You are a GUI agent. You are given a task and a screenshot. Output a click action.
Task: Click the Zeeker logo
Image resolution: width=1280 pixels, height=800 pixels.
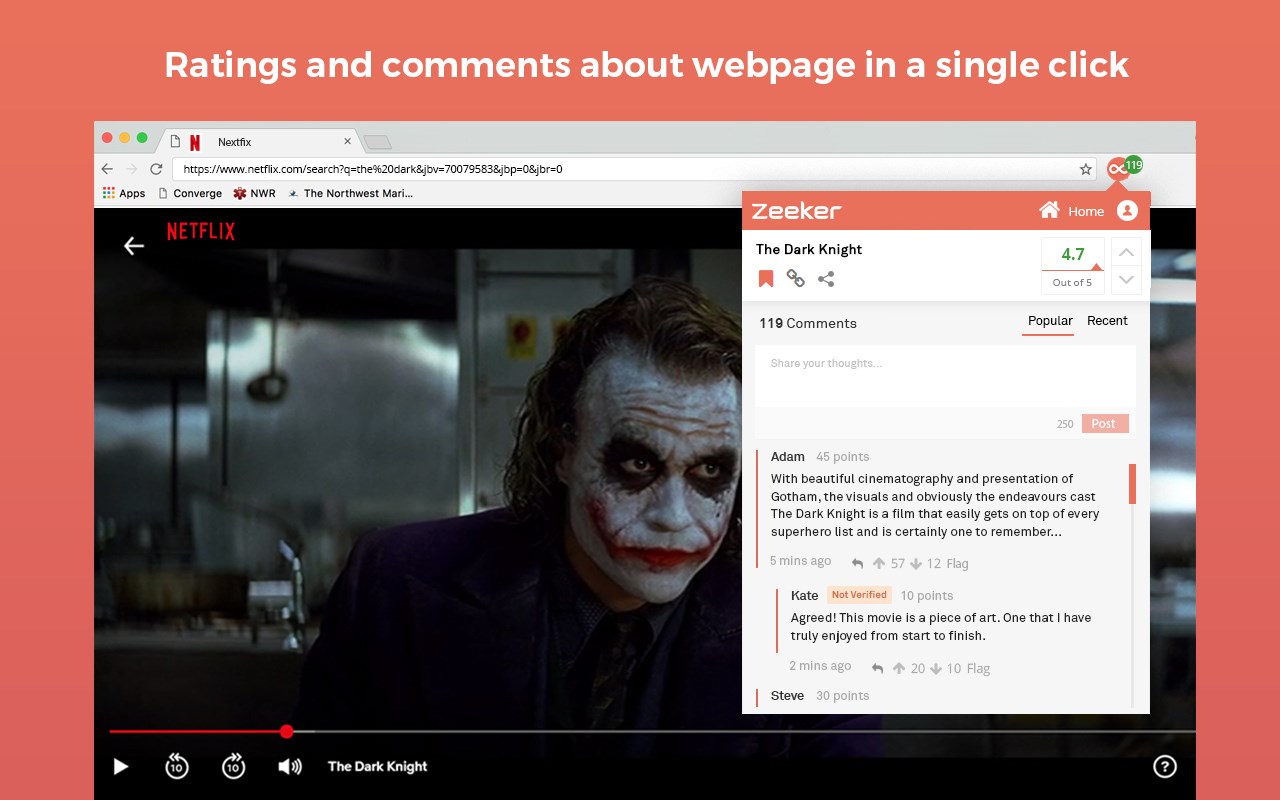point(796,210)
